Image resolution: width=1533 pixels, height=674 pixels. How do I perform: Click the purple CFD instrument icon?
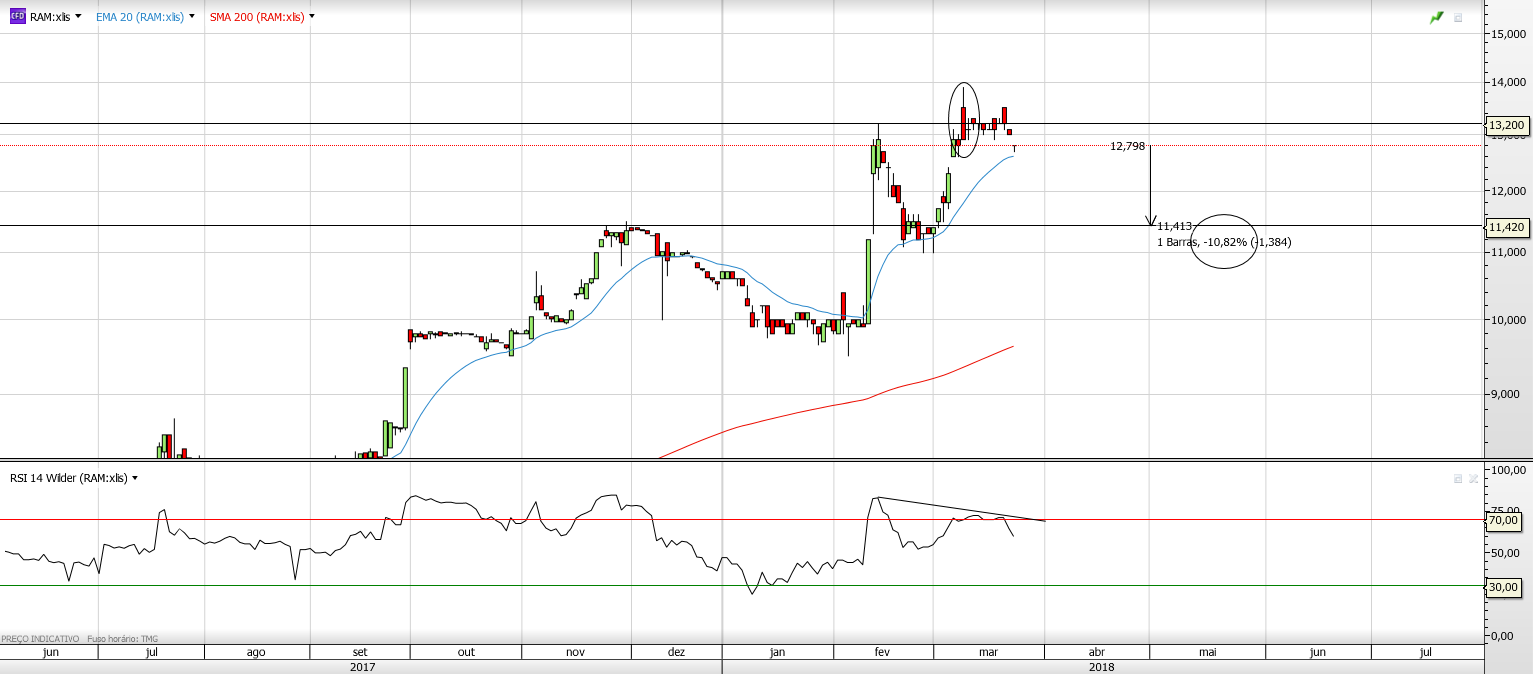(17, 17)
